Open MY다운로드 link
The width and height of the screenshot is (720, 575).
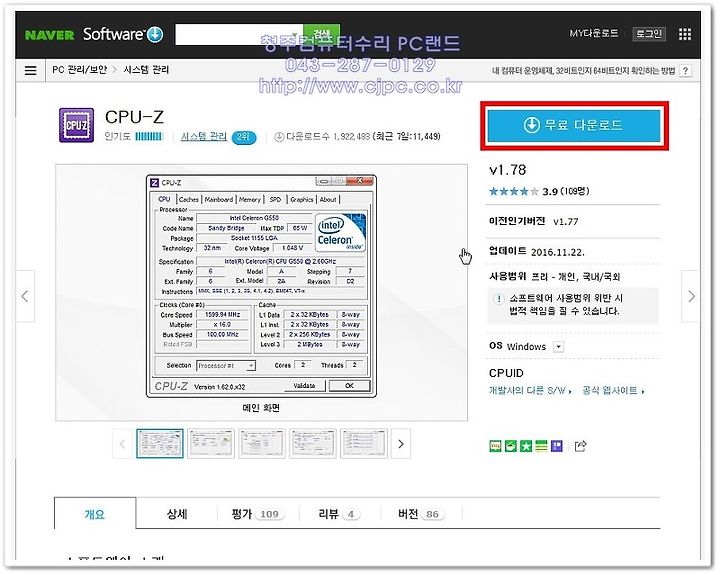click(593, 34)
